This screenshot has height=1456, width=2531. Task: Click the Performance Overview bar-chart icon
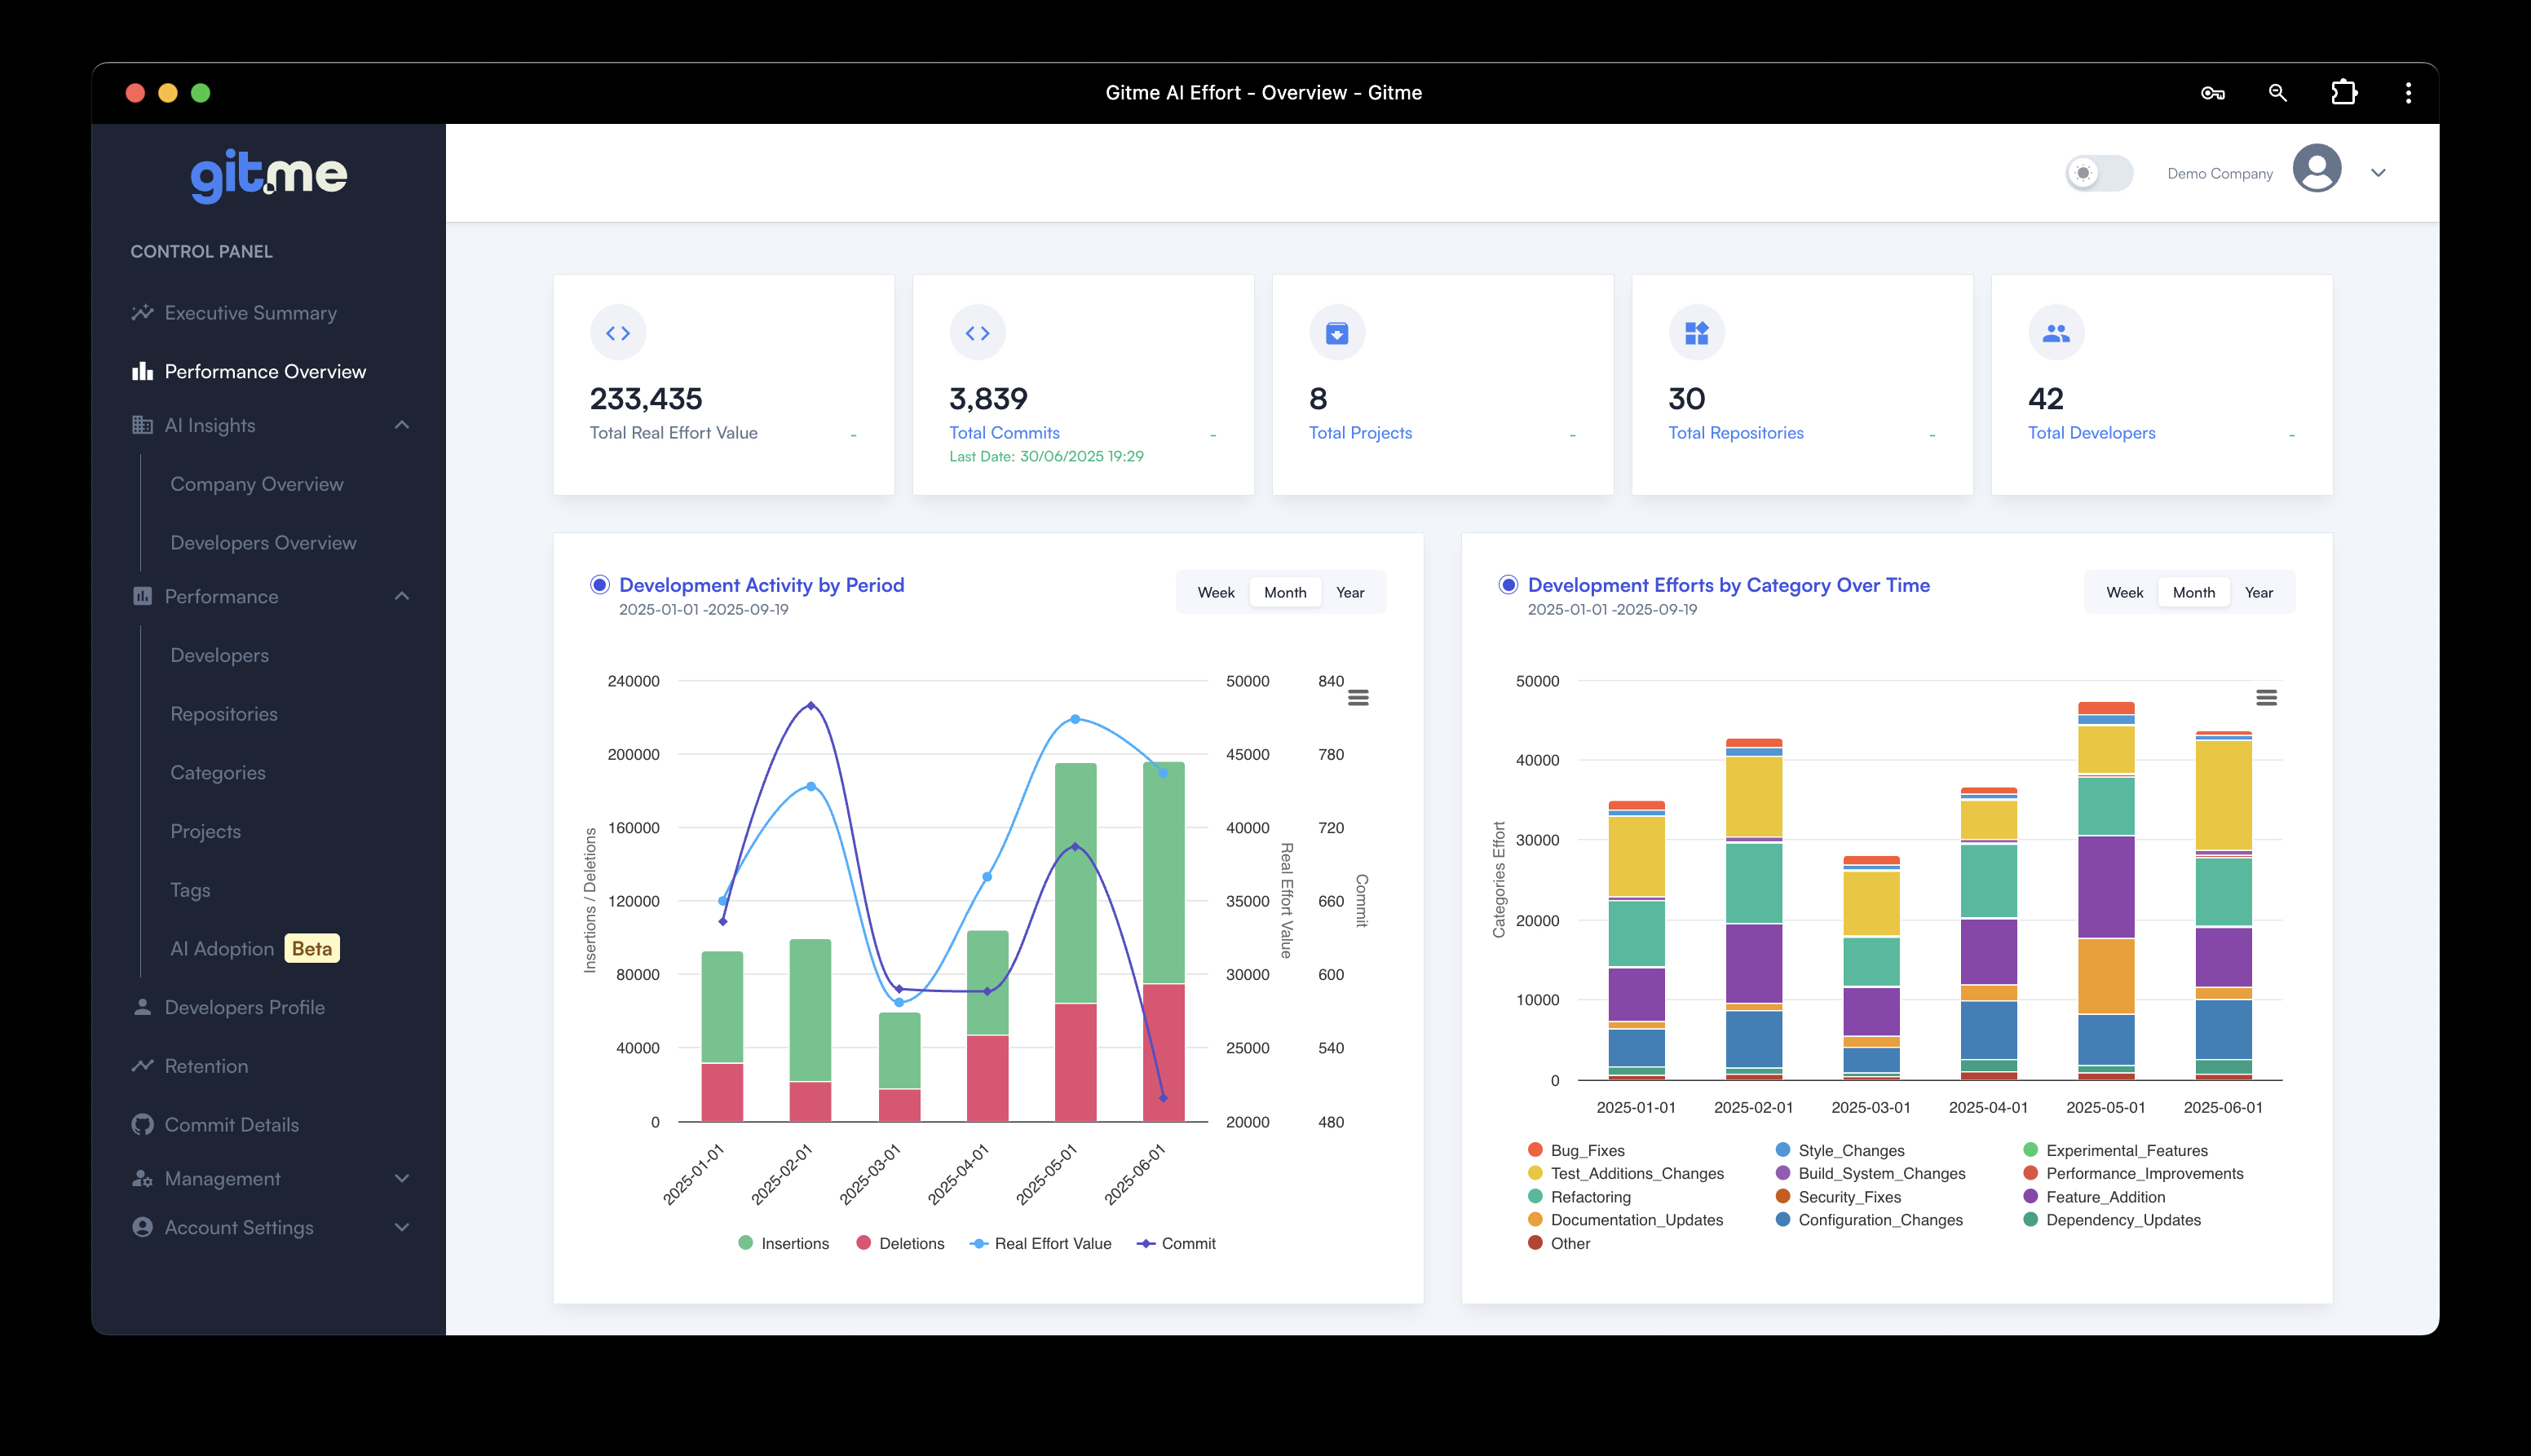coord(141,371)
